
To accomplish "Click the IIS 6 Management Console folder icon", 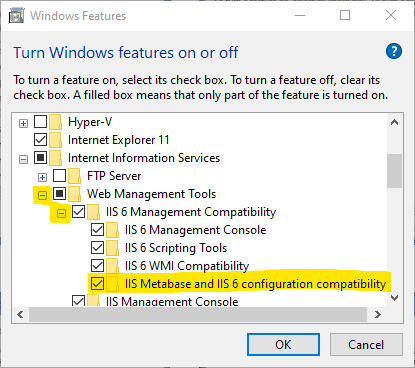I will 112,230.
